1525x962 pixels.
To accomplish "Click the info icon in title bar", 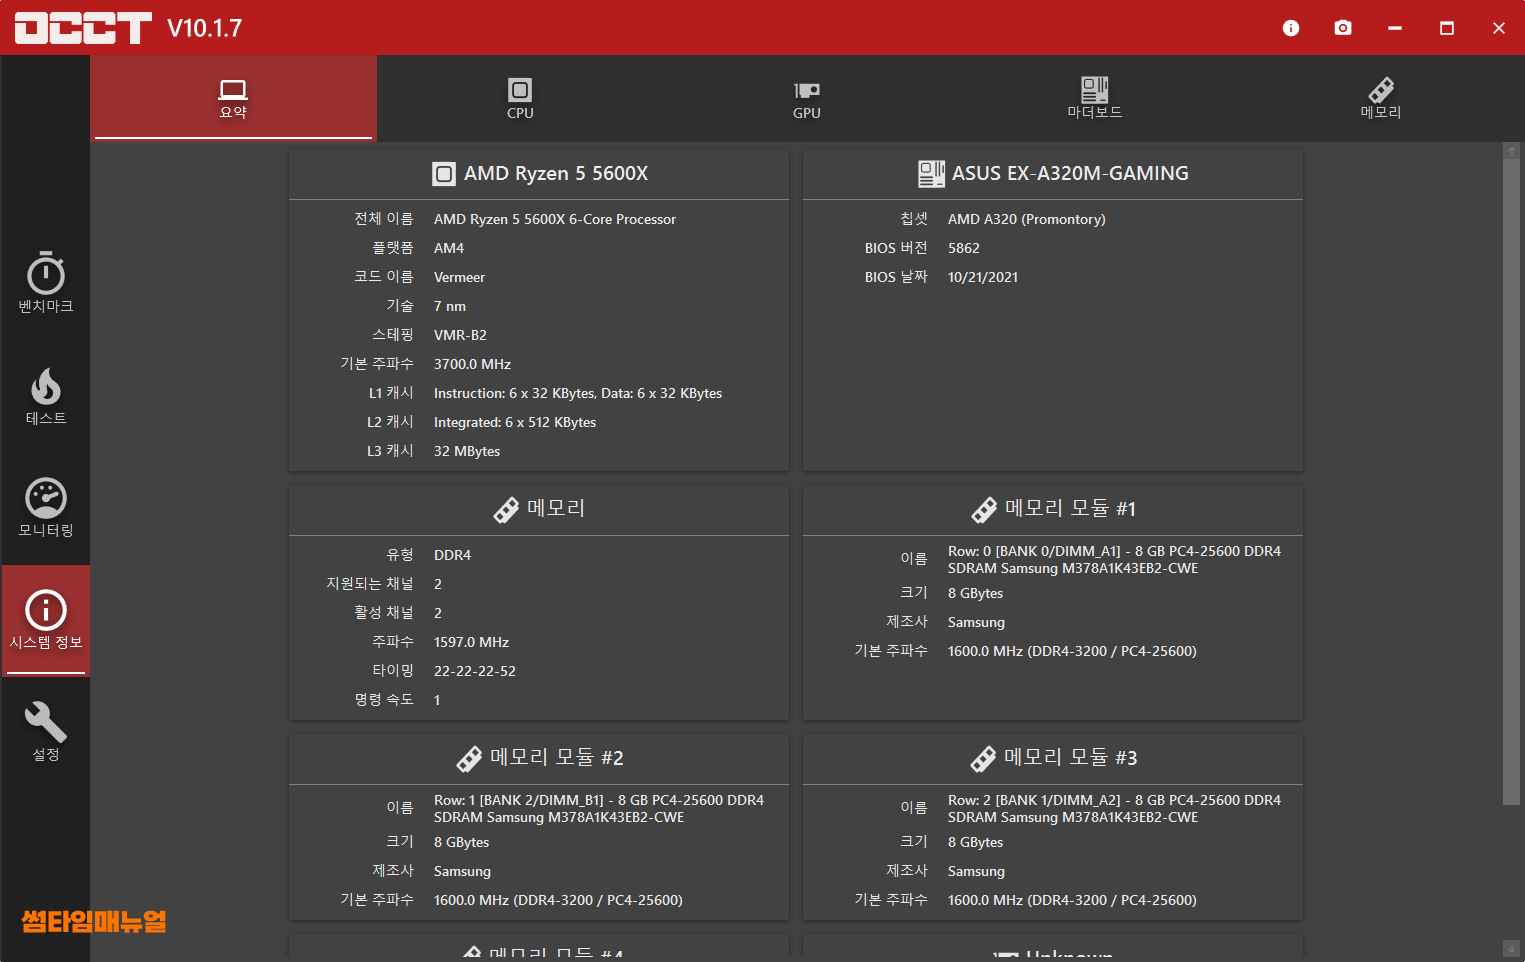I will [x=1291, y=28].
